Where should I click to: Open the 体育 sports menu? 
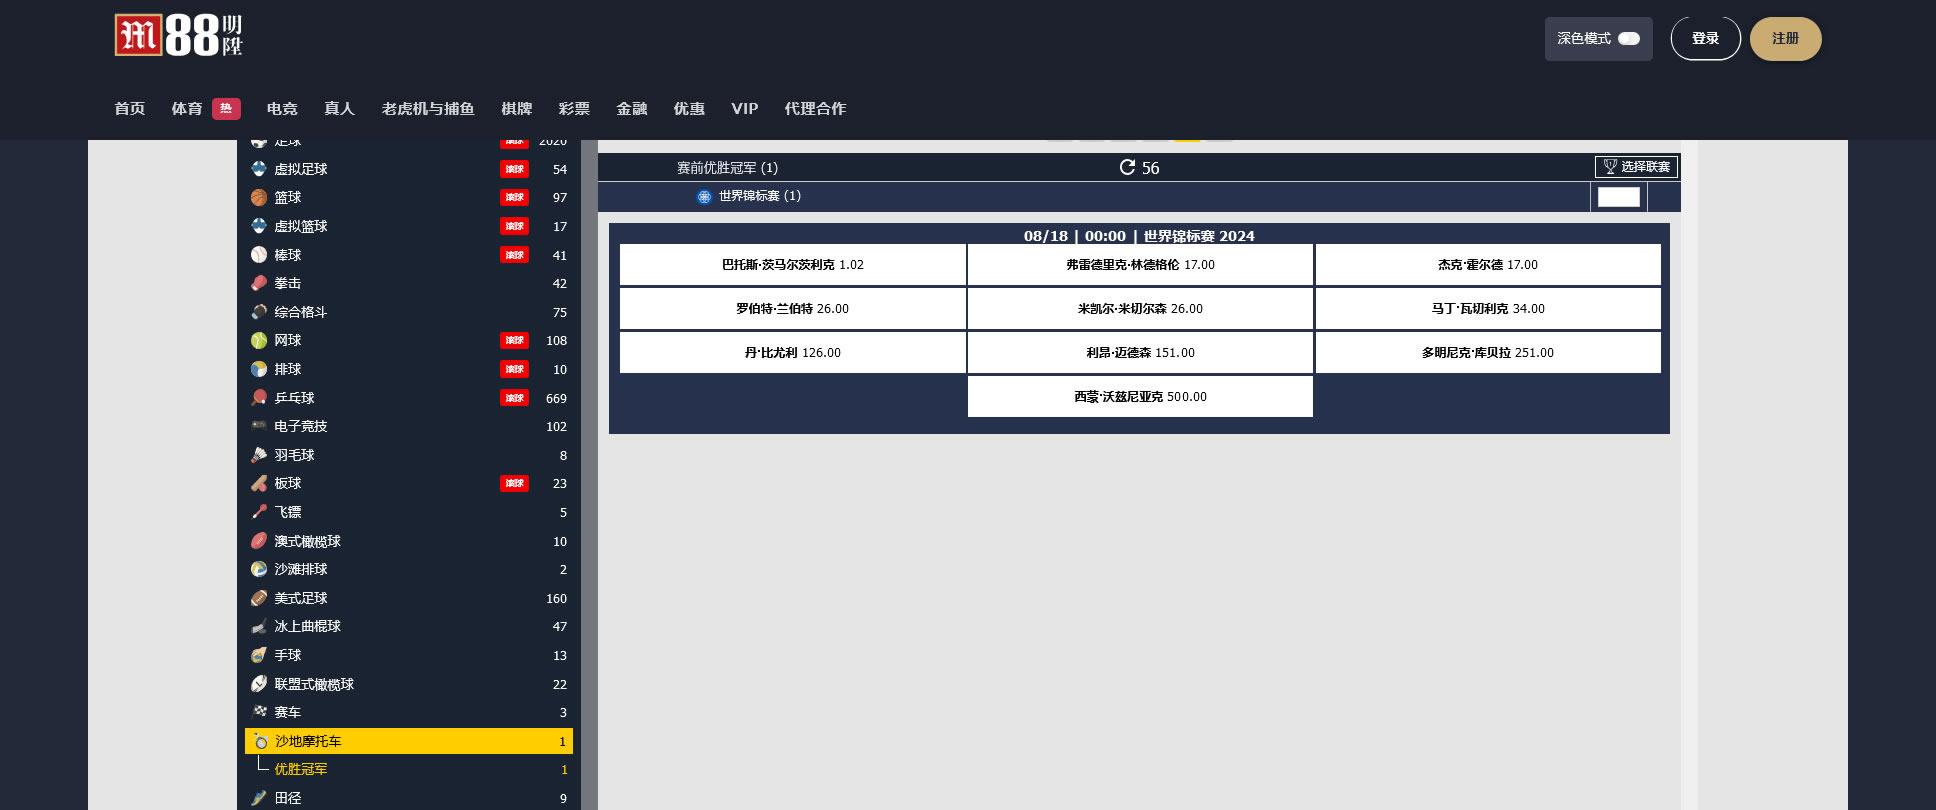coord(187,109)
